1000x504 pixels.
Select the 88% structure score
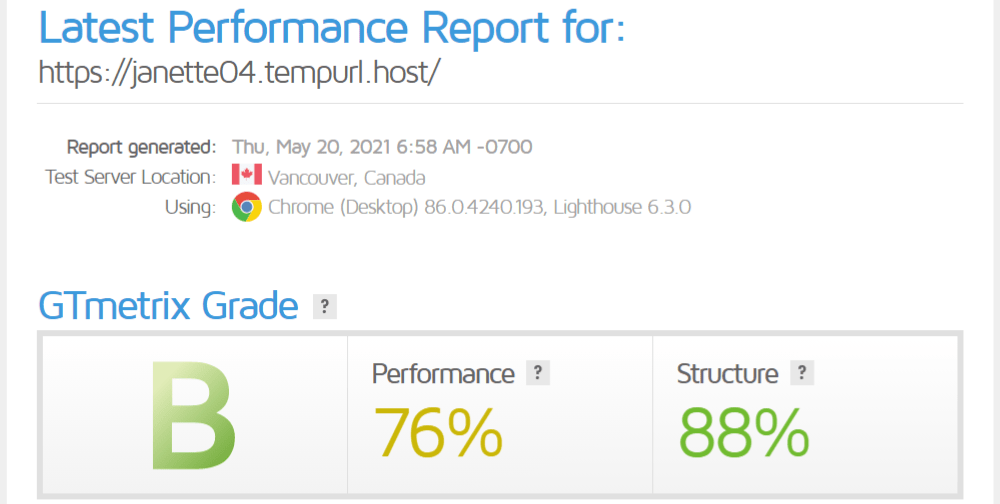point(743,430)
